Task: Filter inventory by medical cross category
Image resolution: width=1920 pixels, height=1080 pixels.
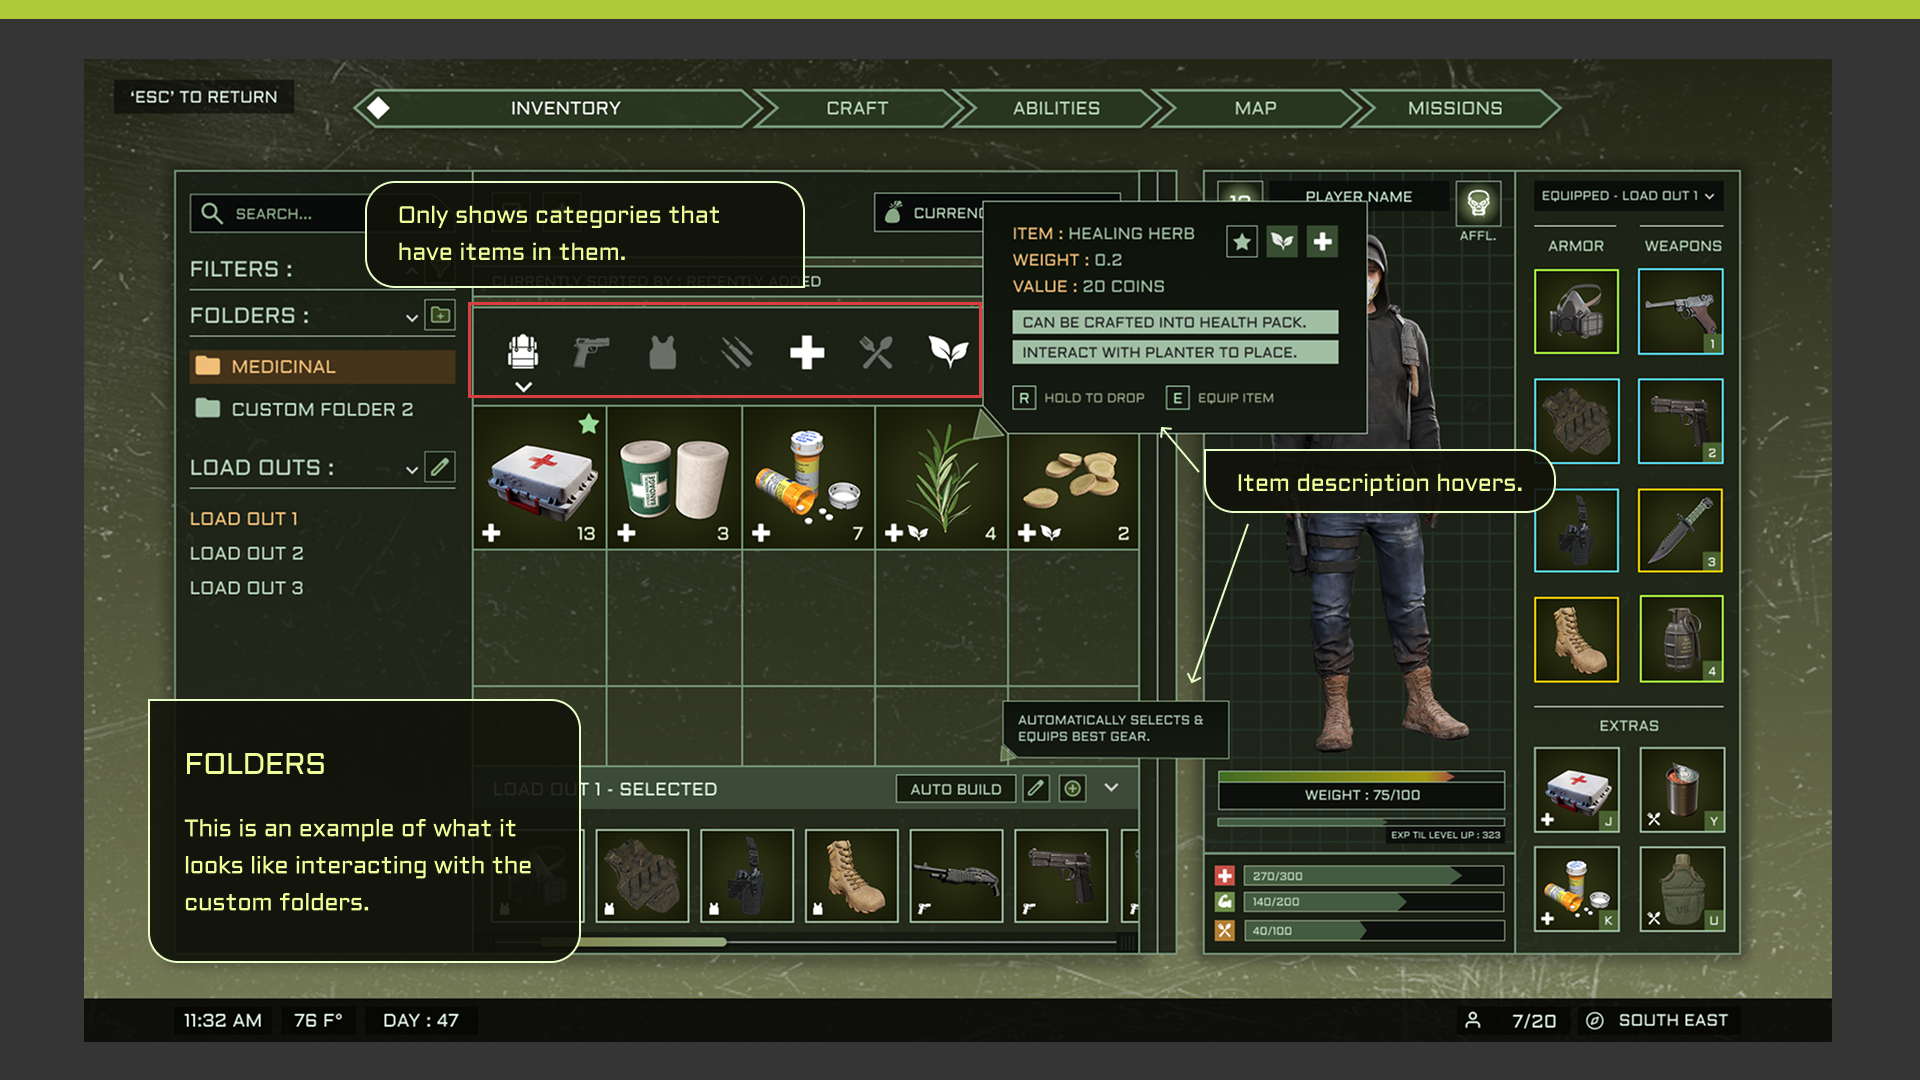Action: [807, 352]
